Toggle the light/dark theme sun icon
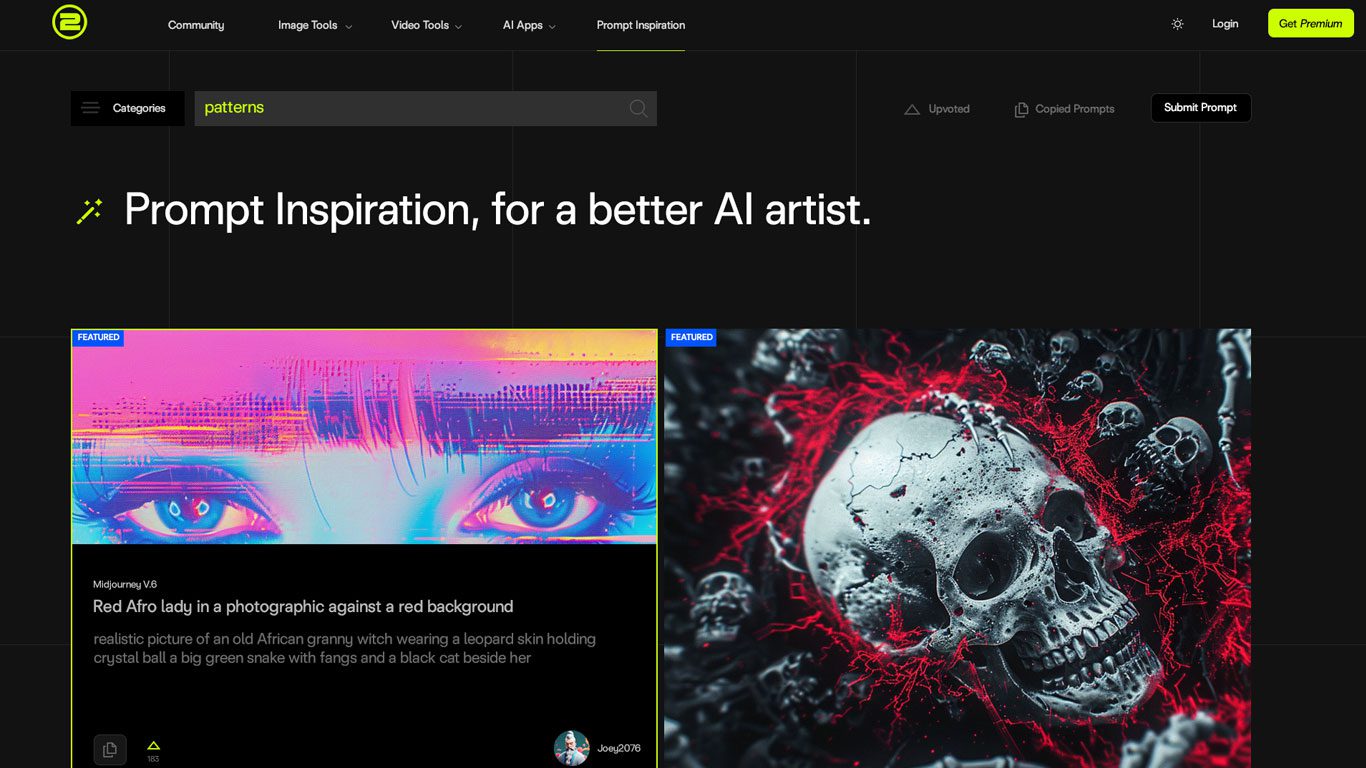1366x768 pixels. [1177, 24]
